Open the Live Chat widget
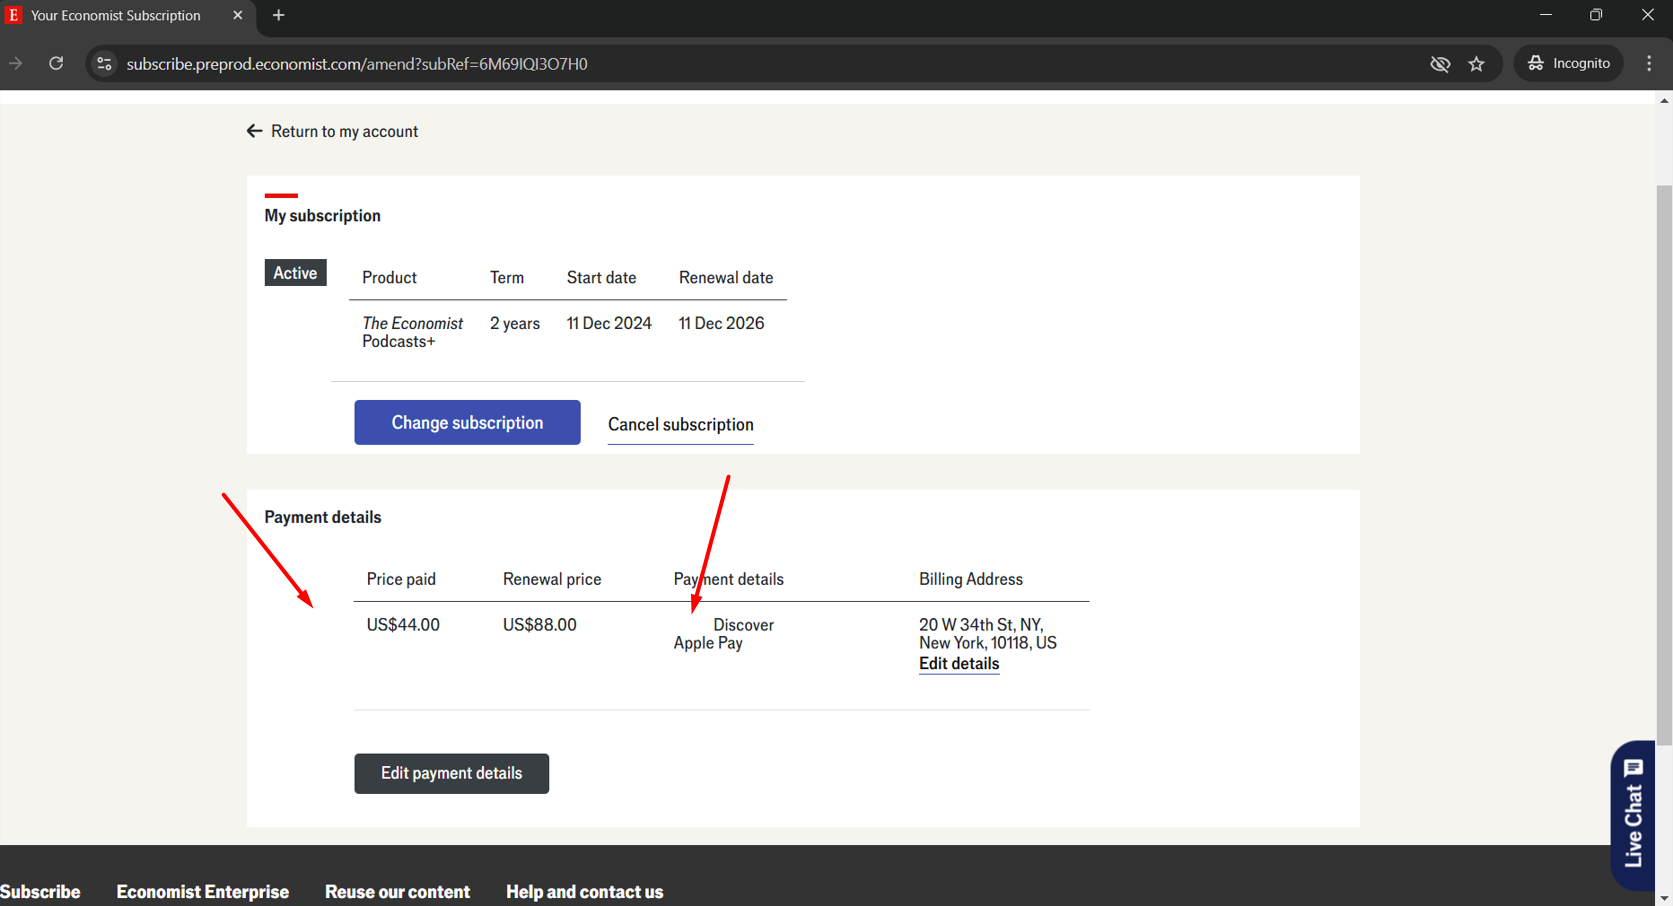The width and height of the screenshot is (1673, 906). [1633, 814]
